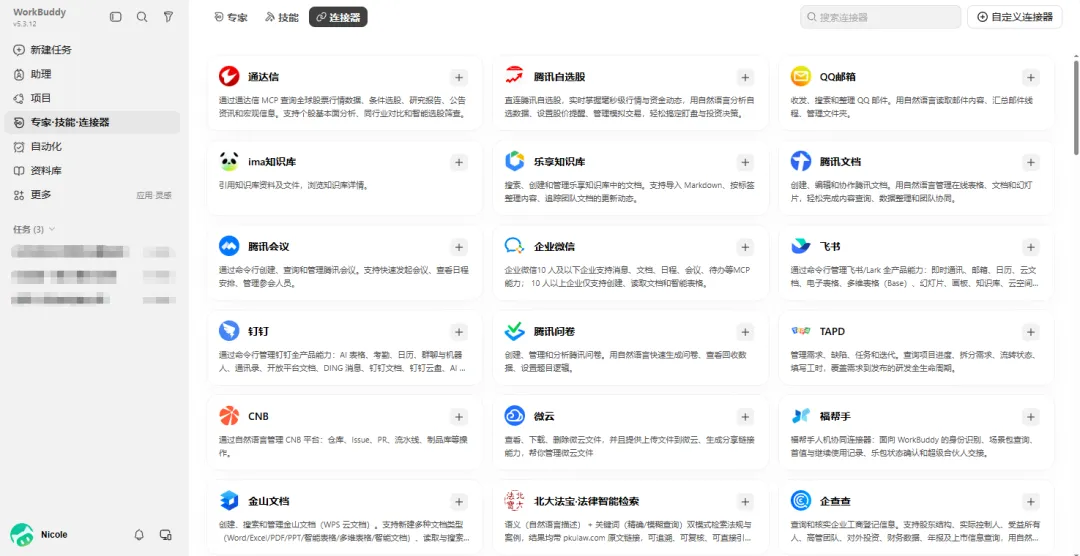Switch to the 技能 tab
This screenshot has width=1080, height=556.
click(x=282, y=17)
